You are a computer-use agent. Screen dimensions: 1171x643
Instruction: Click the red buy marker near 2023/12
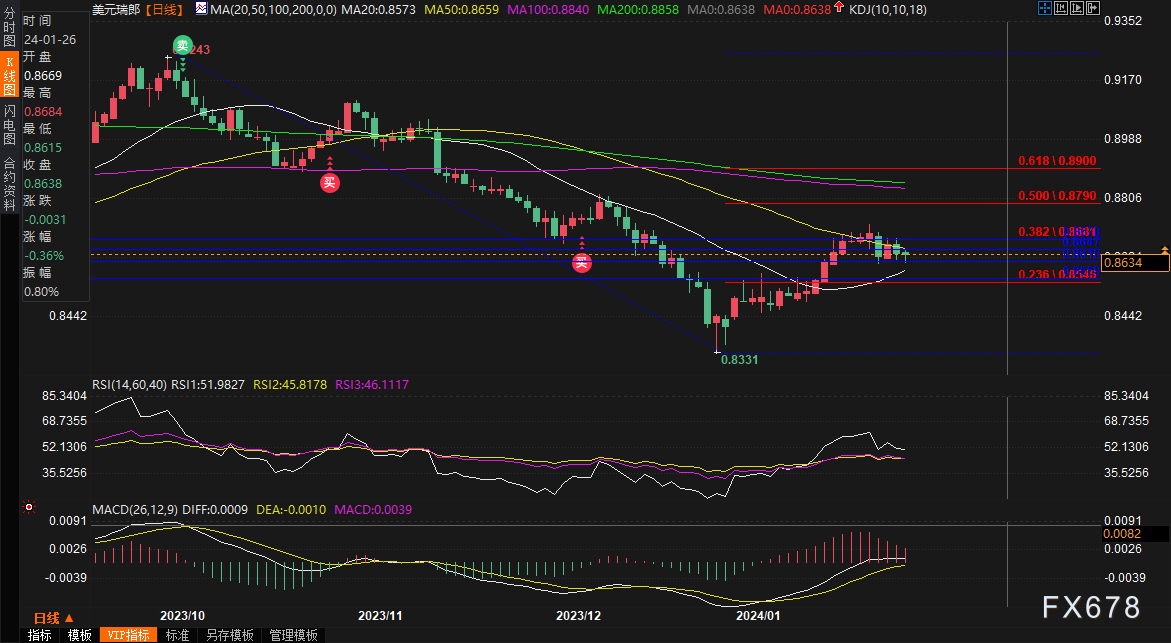[x=581, y=263]
